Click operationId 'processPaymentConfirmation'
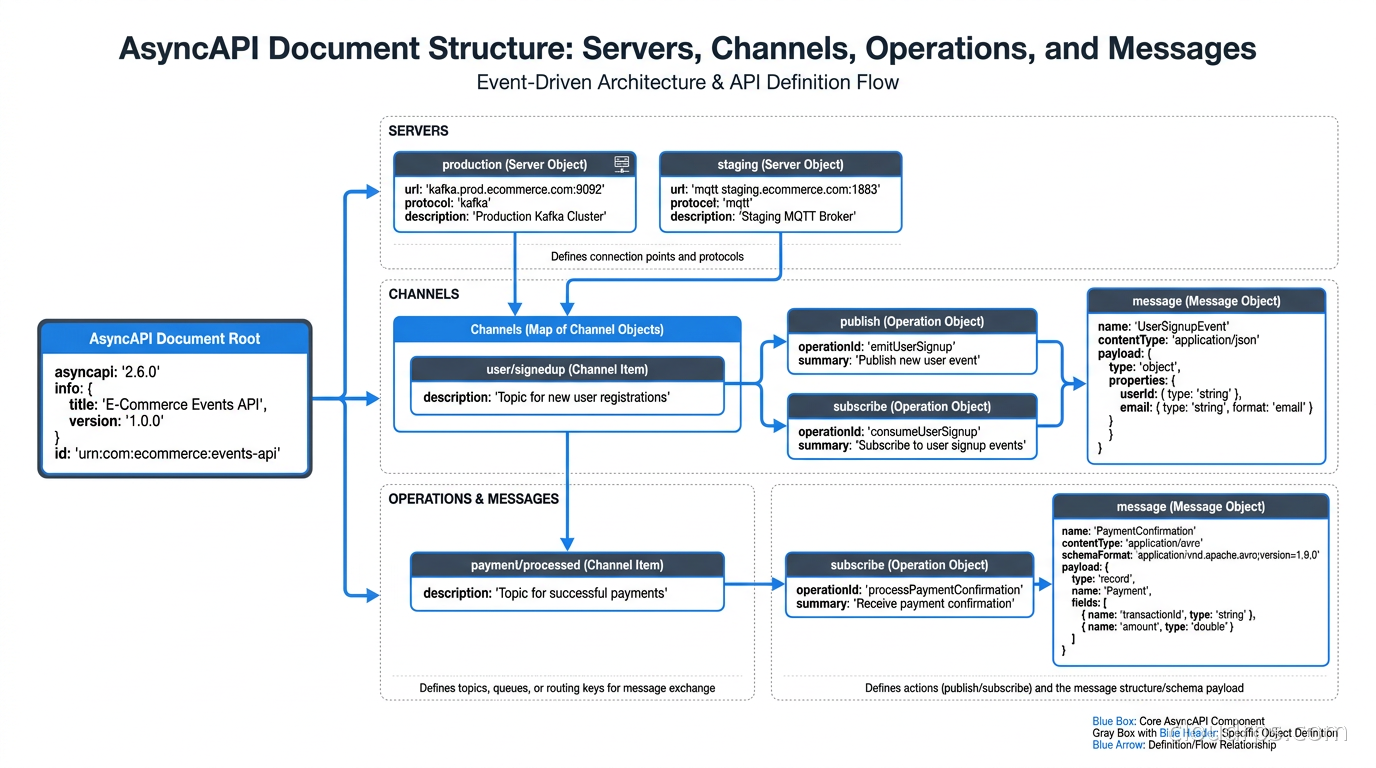 909,589
